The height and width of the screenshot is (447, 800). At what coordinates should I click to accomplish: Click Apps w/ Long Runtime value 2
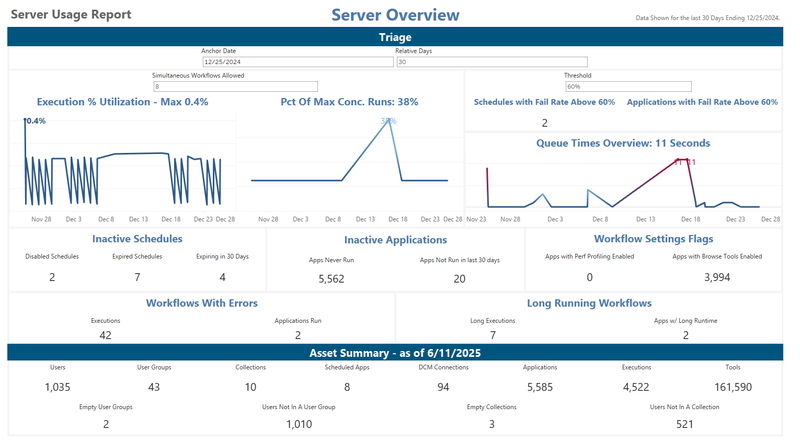686,335
